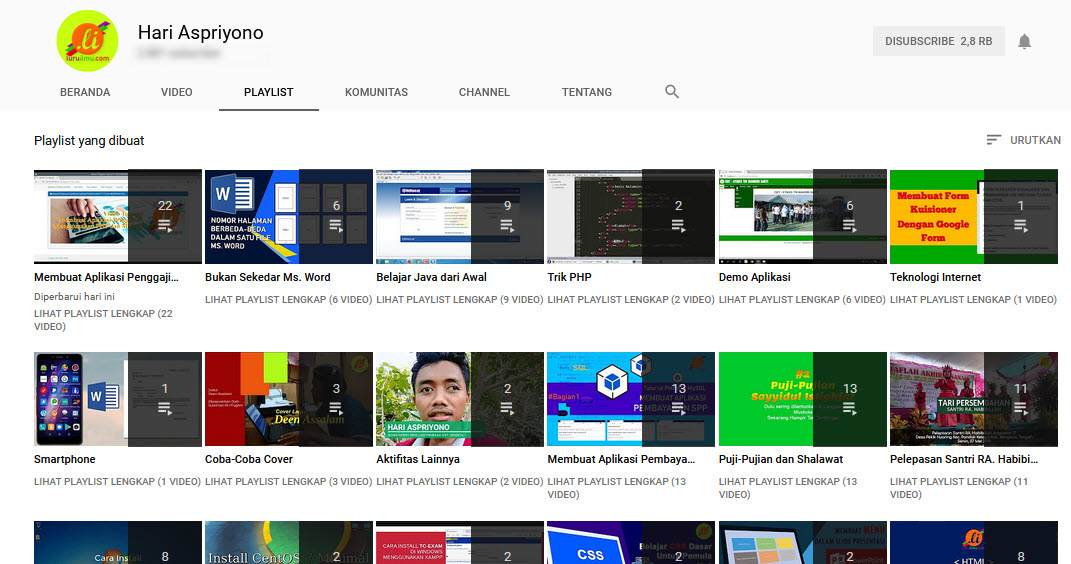Click playlist queue icon on Demo Aplikasi thumbnail
Screen dimensions: 1071x564
coord(850,225)
